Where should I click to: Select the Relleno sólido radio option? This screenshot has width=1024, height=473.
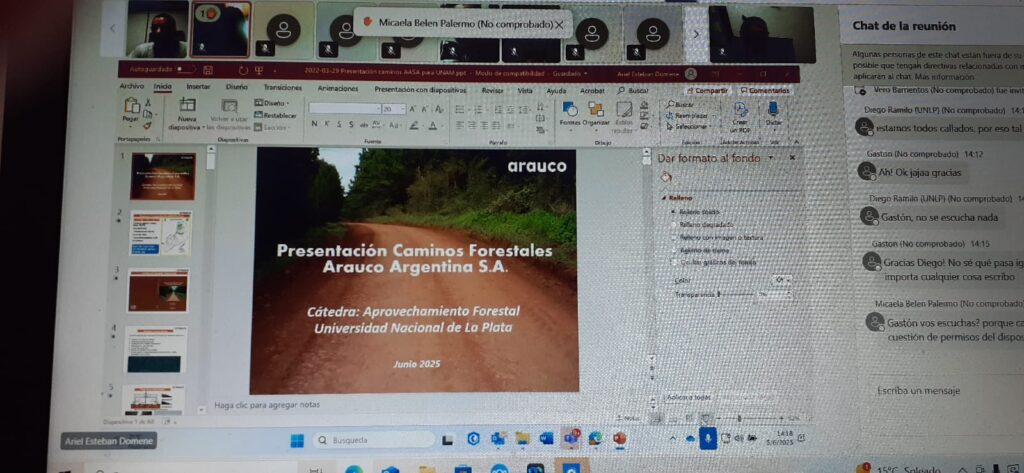pos(673,212)
